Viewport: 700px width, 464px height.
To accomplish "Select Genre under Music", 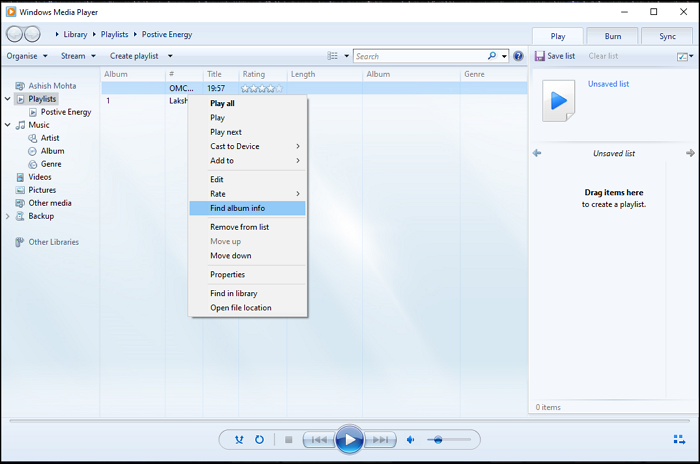I will [51, 164].
